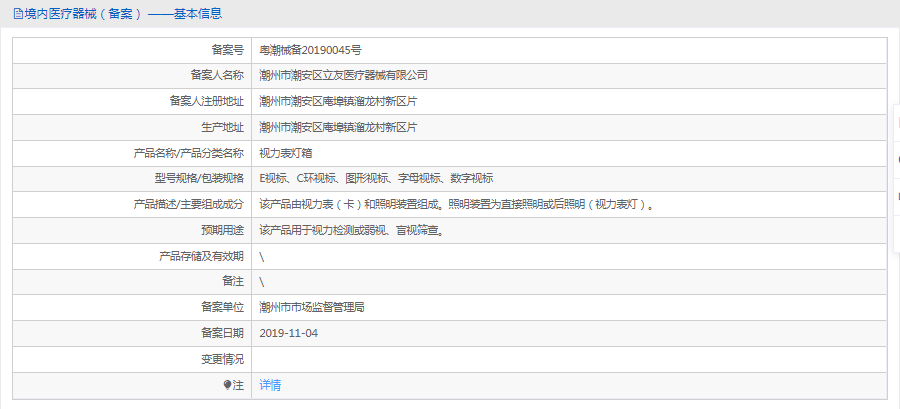Click the 生产地址 address value
This screenshot has width=900, height=409.
click(337, 127)
